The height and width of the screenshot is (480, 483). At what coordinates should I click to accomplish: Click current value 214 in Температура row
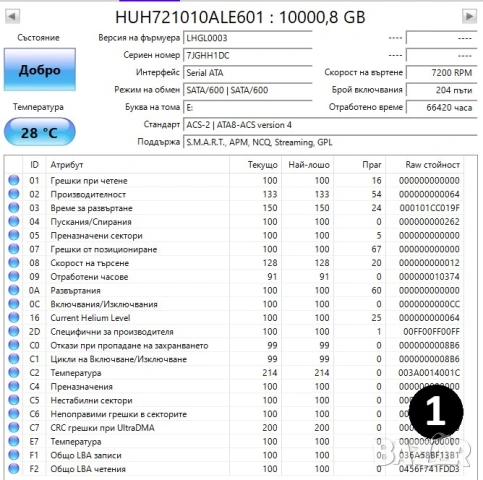point(270,373)
